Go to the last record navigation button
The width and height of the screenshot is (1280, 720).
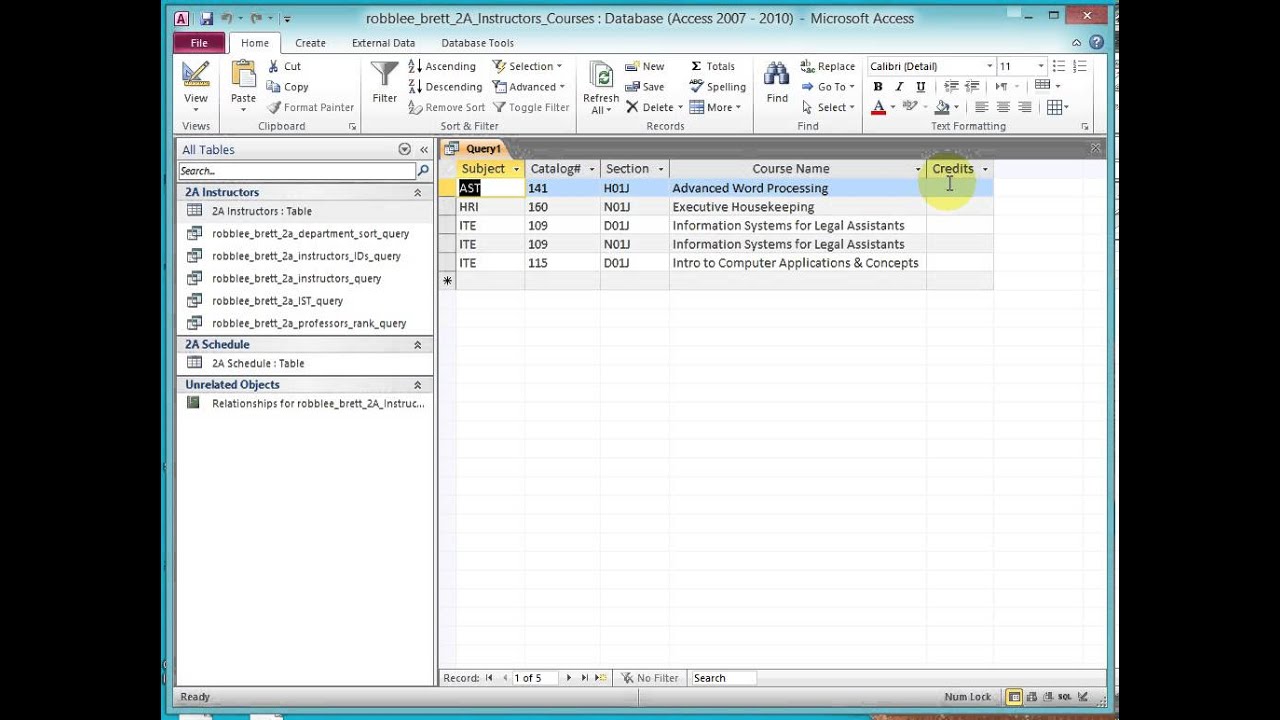pyautogui.click(x=585, y=678)
